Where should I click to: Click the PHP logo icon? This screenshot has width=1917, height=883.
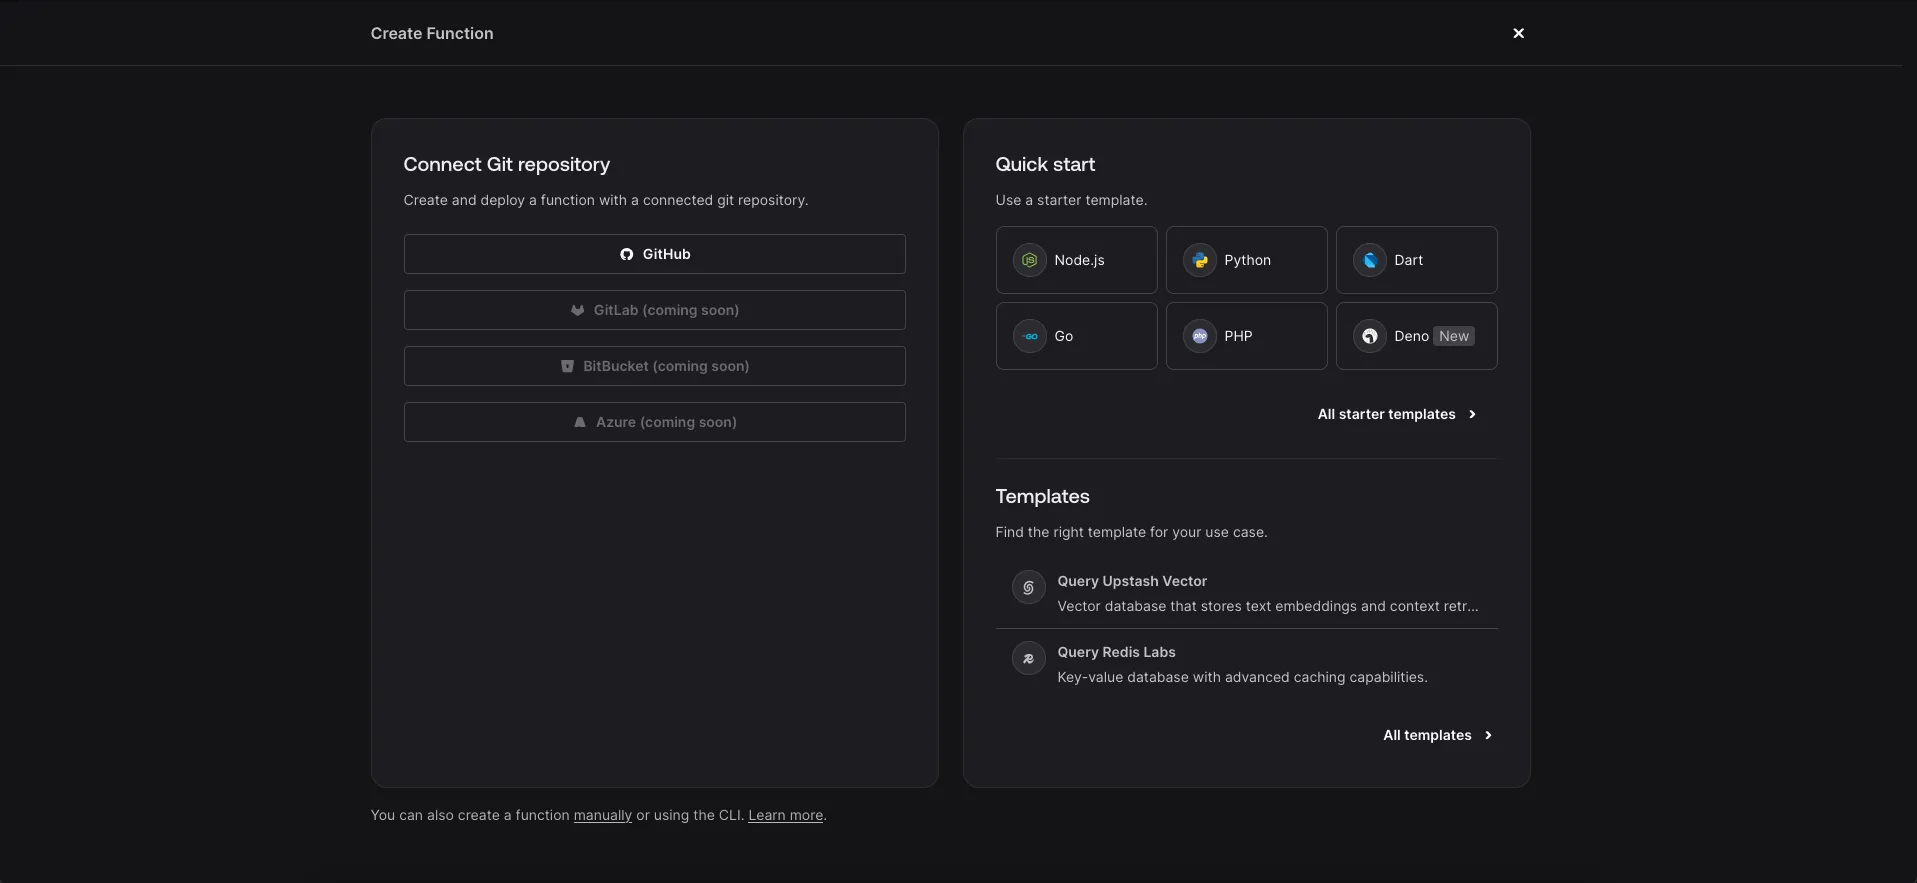point(1199,336)
